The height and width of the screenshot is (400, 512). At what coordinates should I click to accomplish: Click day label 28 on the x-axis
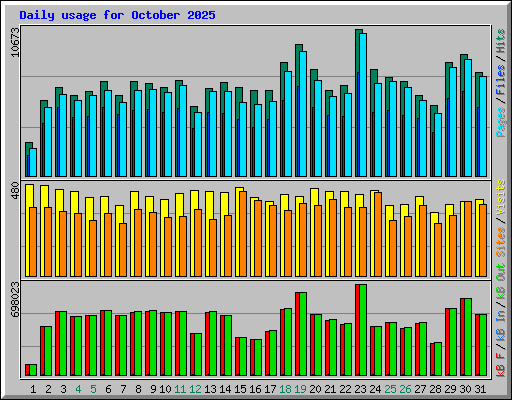pyautogui.click(x=435, y=389)
